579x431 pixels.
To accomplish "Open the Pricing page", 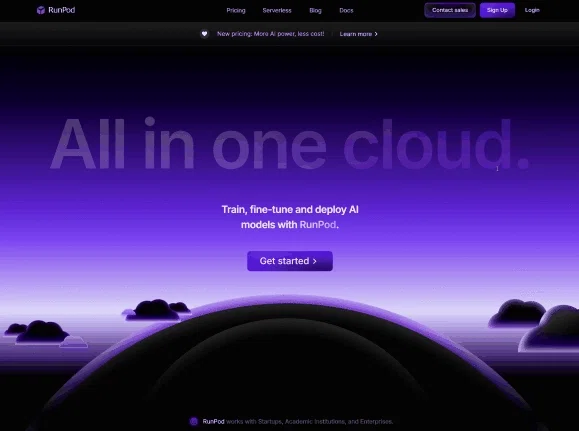I will [236, 10].
